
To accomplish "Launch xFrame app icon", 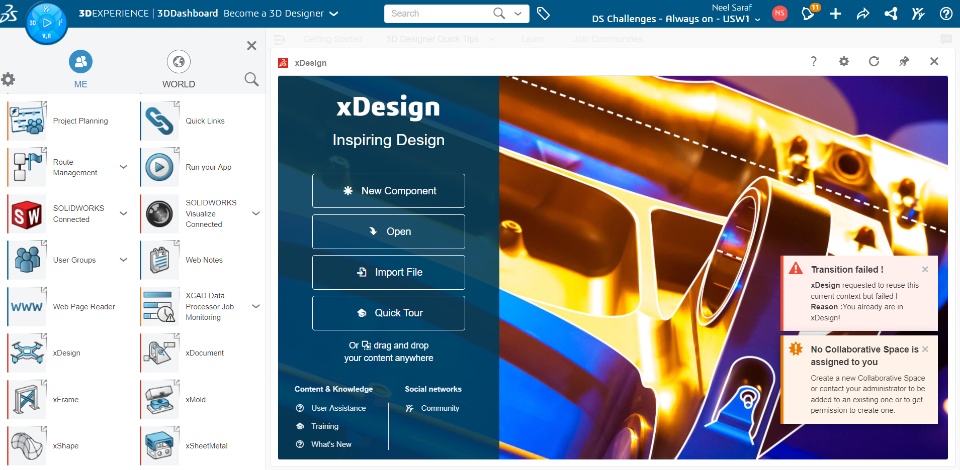I will coord(27,400).
